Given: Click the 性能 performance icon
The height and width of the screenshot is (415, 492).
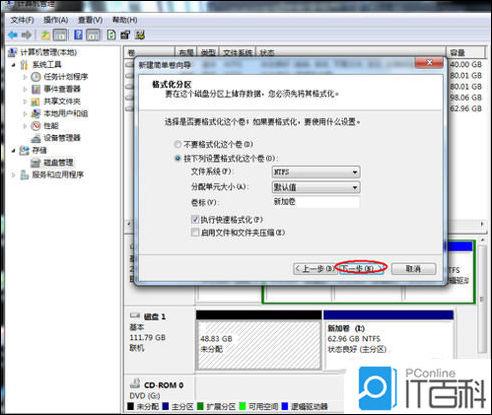Looking at the screenshot, I should (x=36, y=126).
